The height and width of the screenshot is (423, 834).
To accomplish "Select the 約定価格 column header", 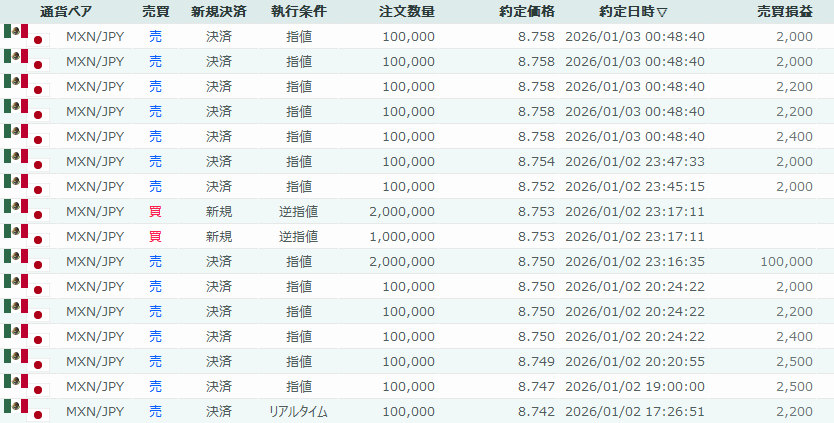I will (527, 12).
